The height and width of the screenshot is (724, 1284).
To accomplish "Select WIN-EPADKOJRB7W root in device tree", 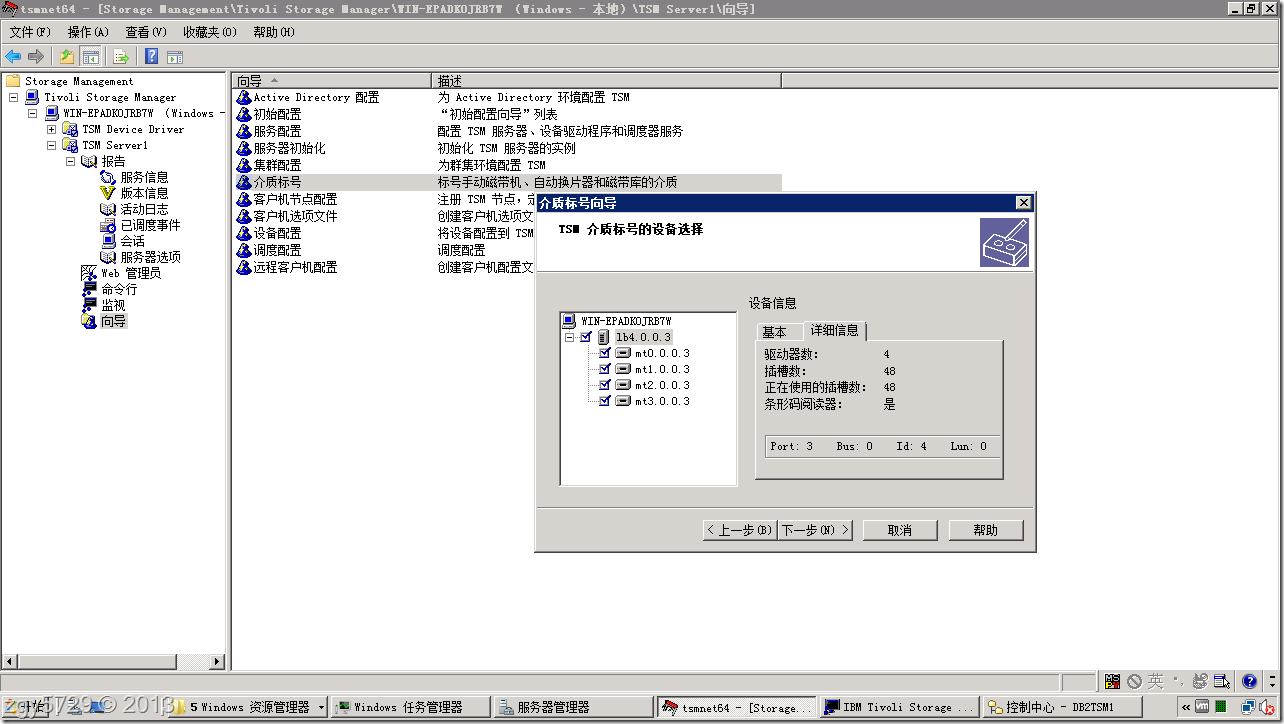I will coord(626,321).
